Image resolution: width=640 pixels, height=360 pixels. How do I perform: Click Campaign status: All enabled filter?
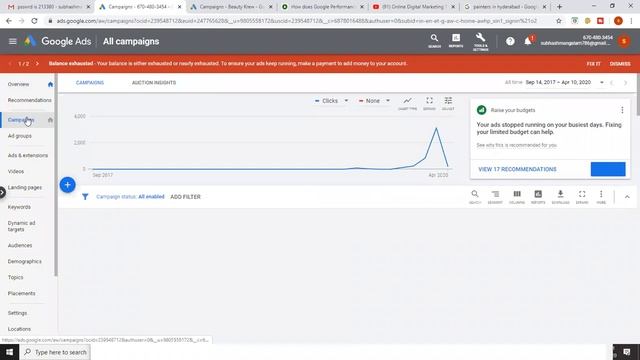click(130, 197)
